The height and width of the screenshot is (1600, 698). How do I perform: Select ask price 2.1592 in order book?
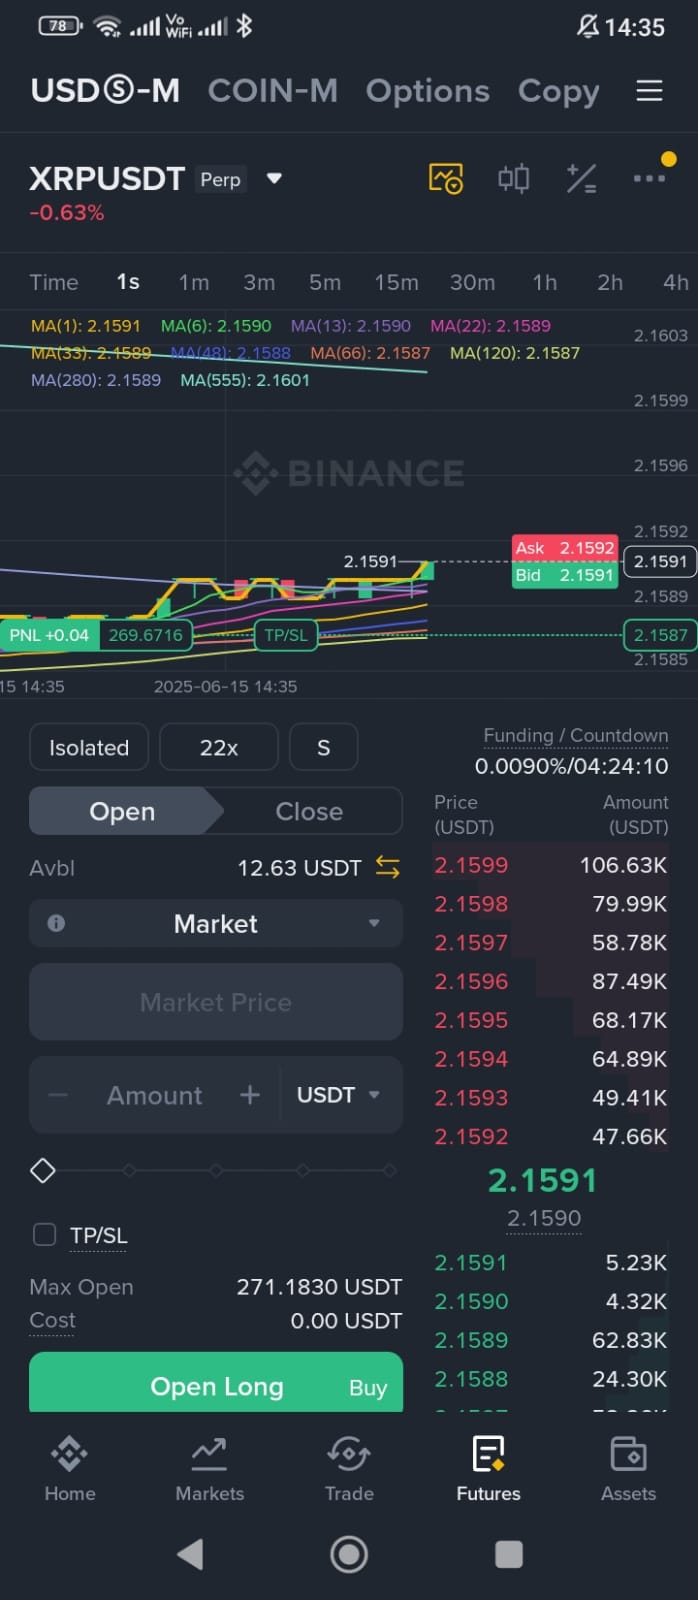(471, 1136)
